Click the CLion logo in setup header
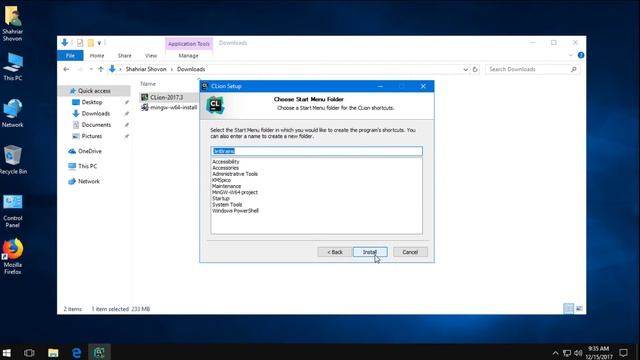The width and height of the screenshot is (640, 360). (215, 105)
